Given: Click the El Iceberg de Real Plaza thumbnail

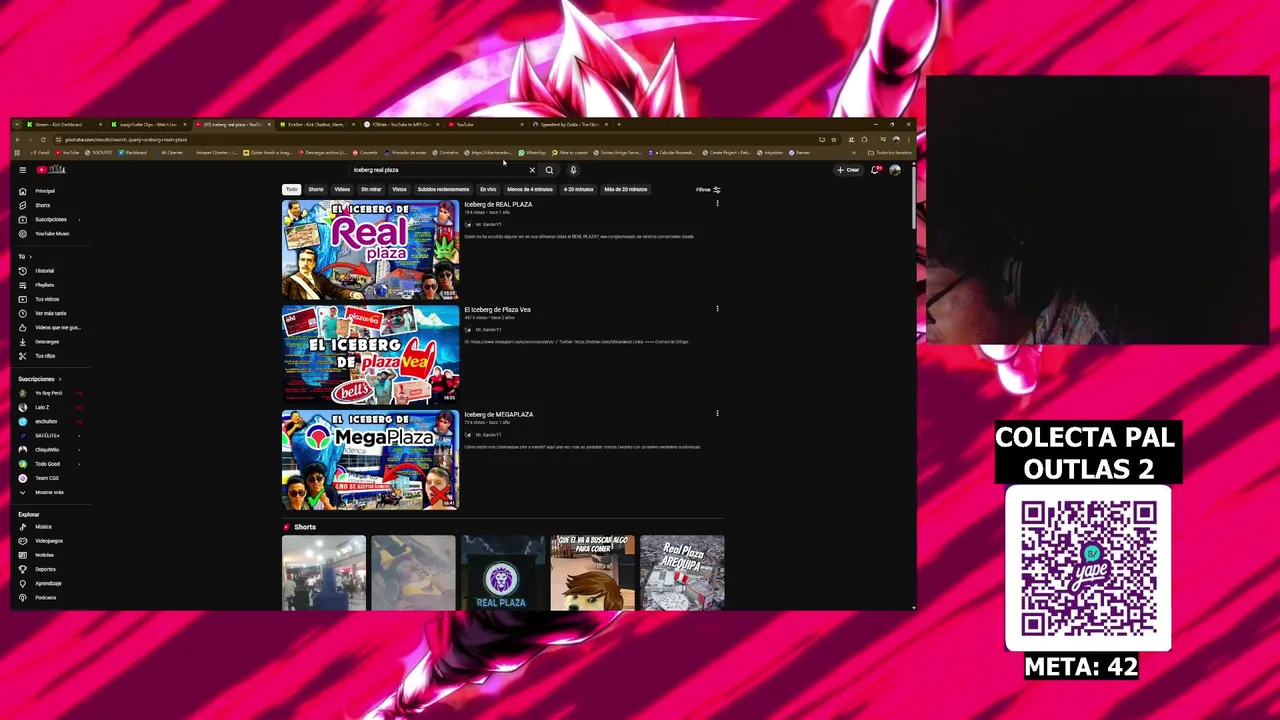Looking at the screenshot, I should (370, 250).
